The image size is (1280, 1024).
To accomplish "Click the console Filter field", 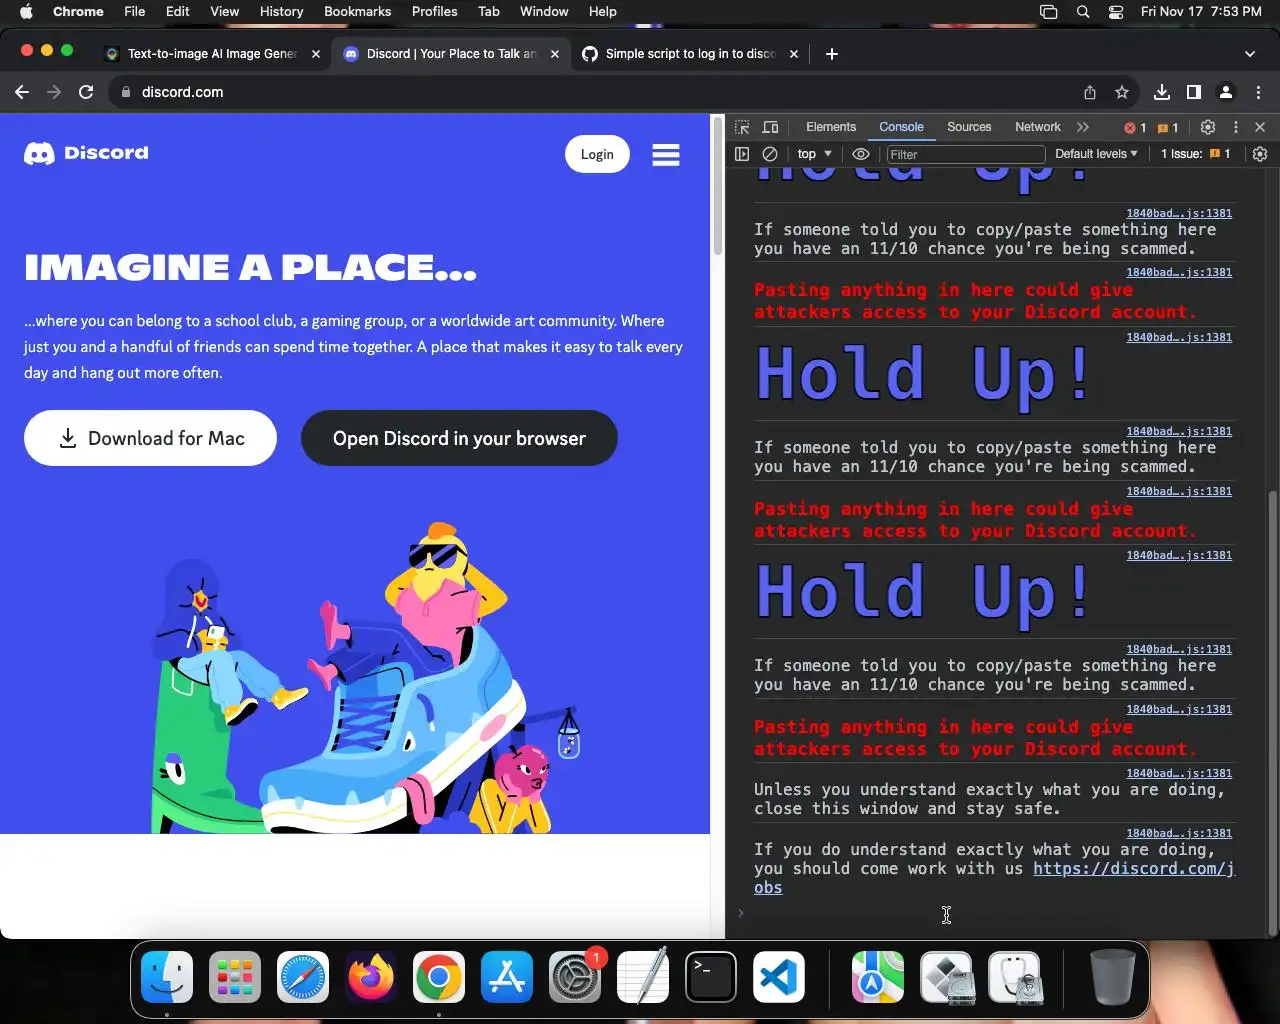I will point(965,154).
